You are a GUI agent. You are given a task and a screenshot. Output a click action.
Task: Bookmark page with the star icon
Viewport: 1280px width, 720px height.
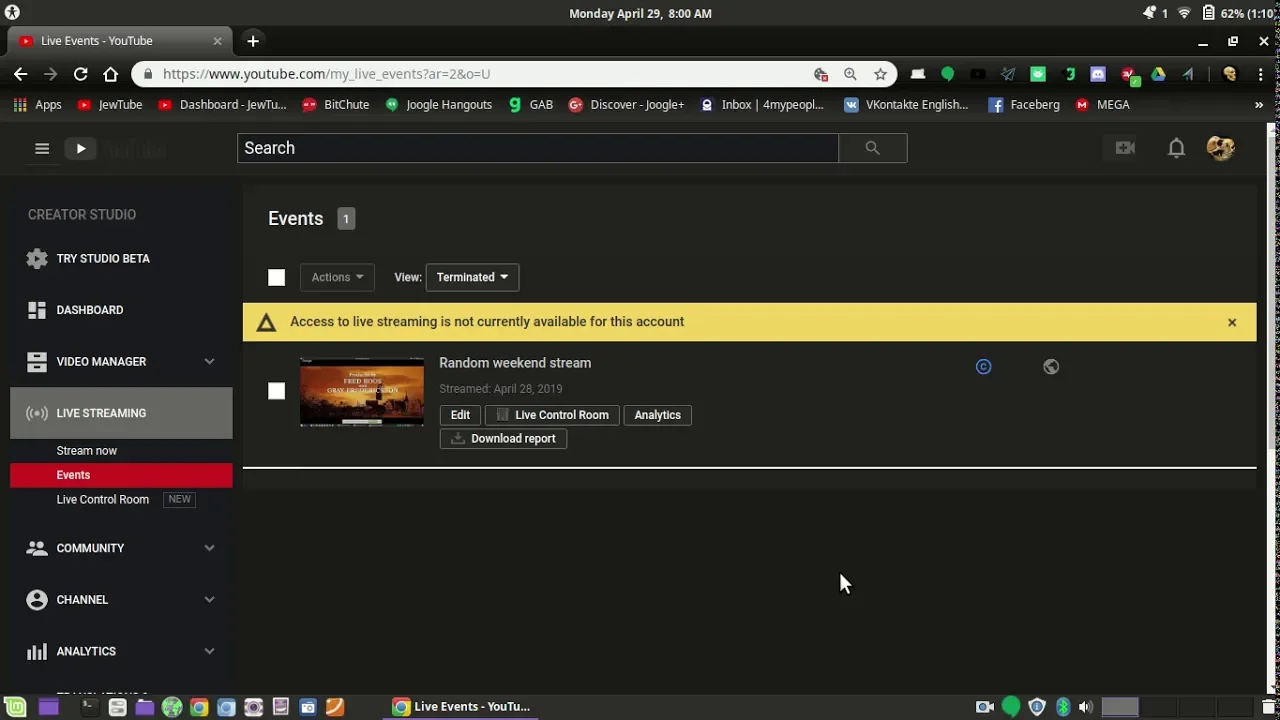pyautogui.click(x=880, y=74)
